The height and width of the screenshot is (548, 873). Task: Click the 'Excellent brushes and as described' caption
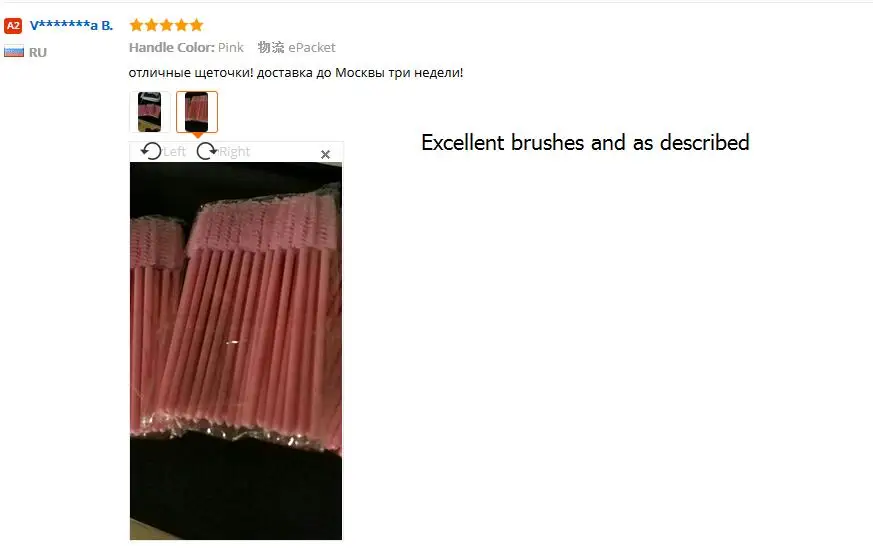pos(585,143)
